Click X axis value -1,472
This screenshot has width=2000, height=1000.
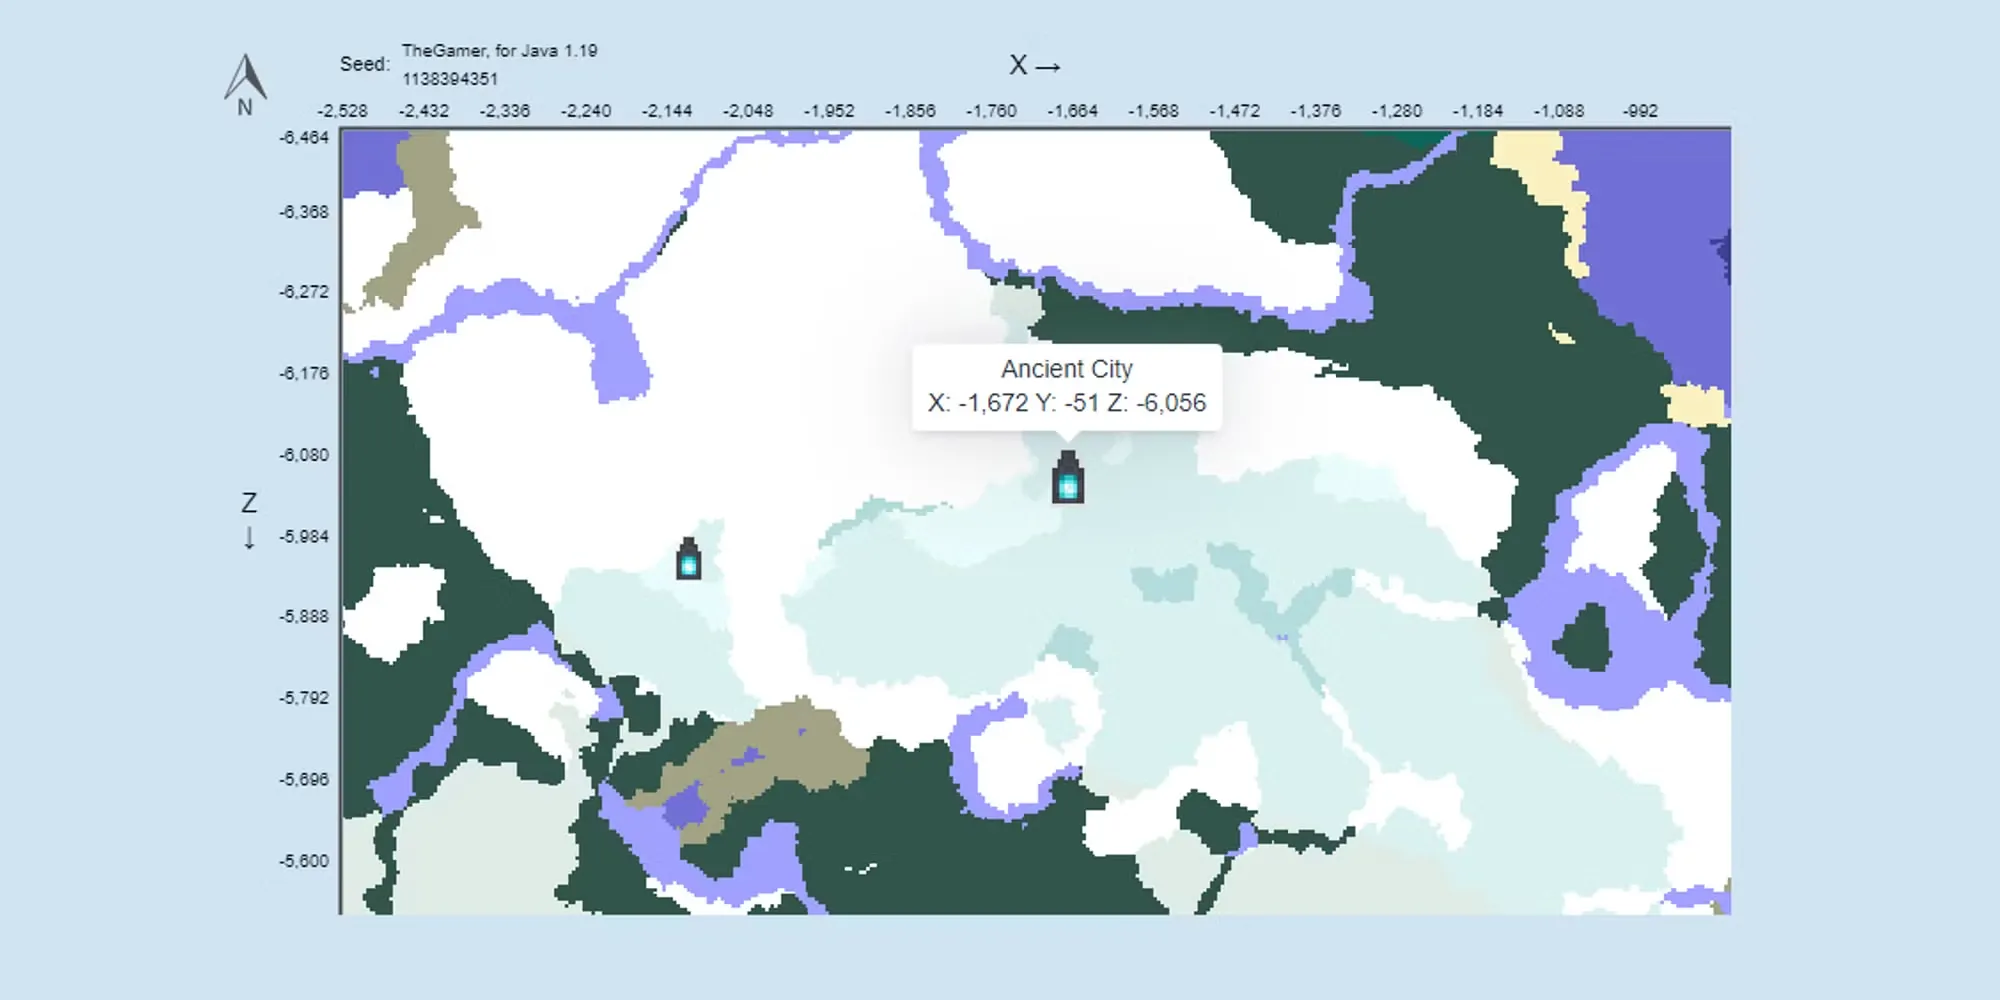1234,111
